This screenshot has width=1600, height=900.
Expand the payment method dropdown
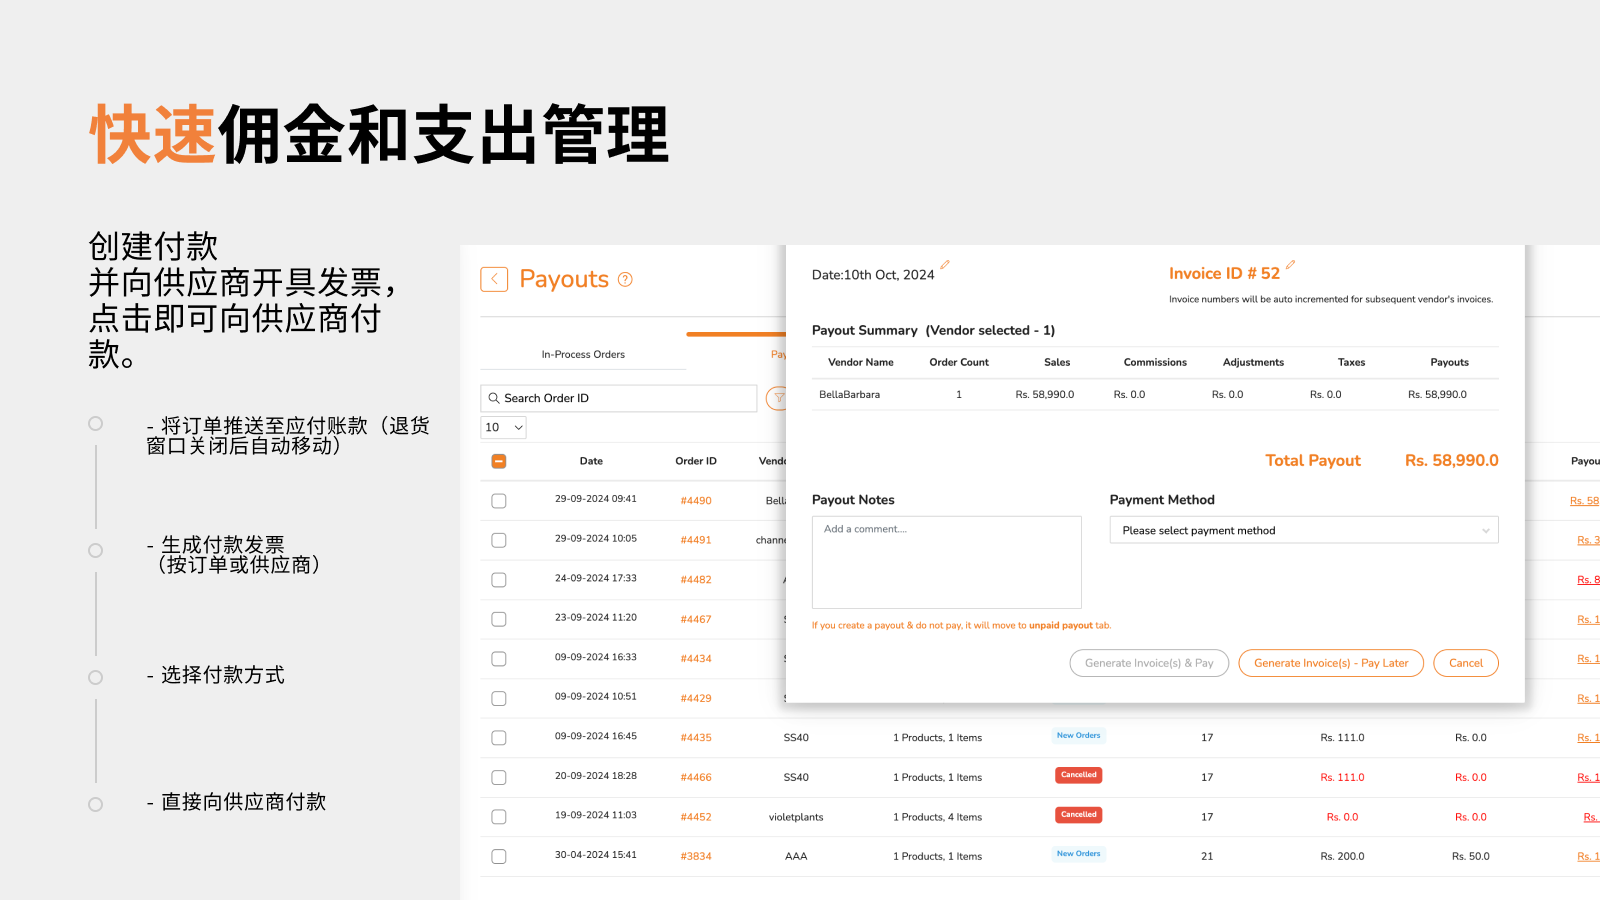pos(1304,530)
